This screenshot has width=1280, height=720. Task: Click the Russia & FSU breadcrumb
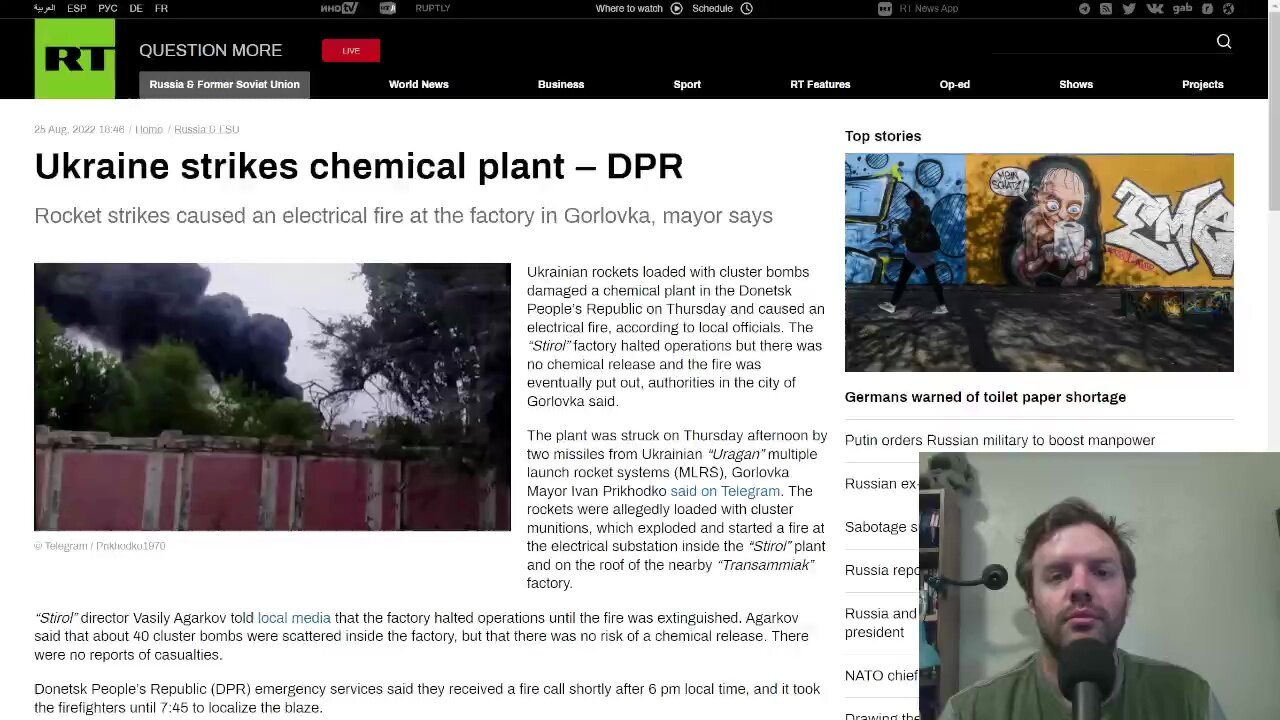207,129
